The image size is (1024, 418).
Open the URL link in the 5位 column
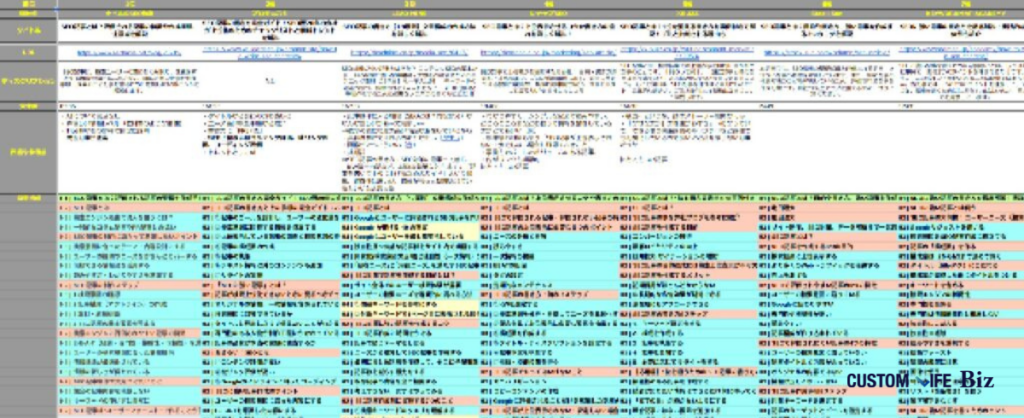point(688,53)
